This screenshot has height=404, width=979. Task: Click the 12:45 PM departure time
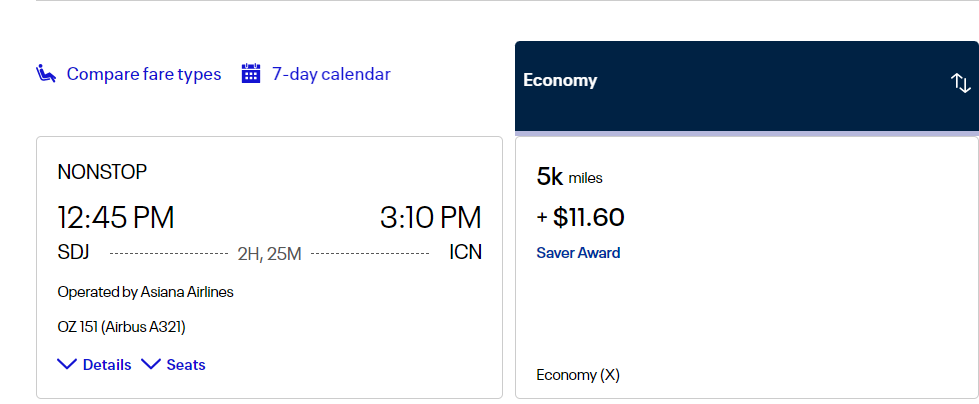click(x=116, y=218)
